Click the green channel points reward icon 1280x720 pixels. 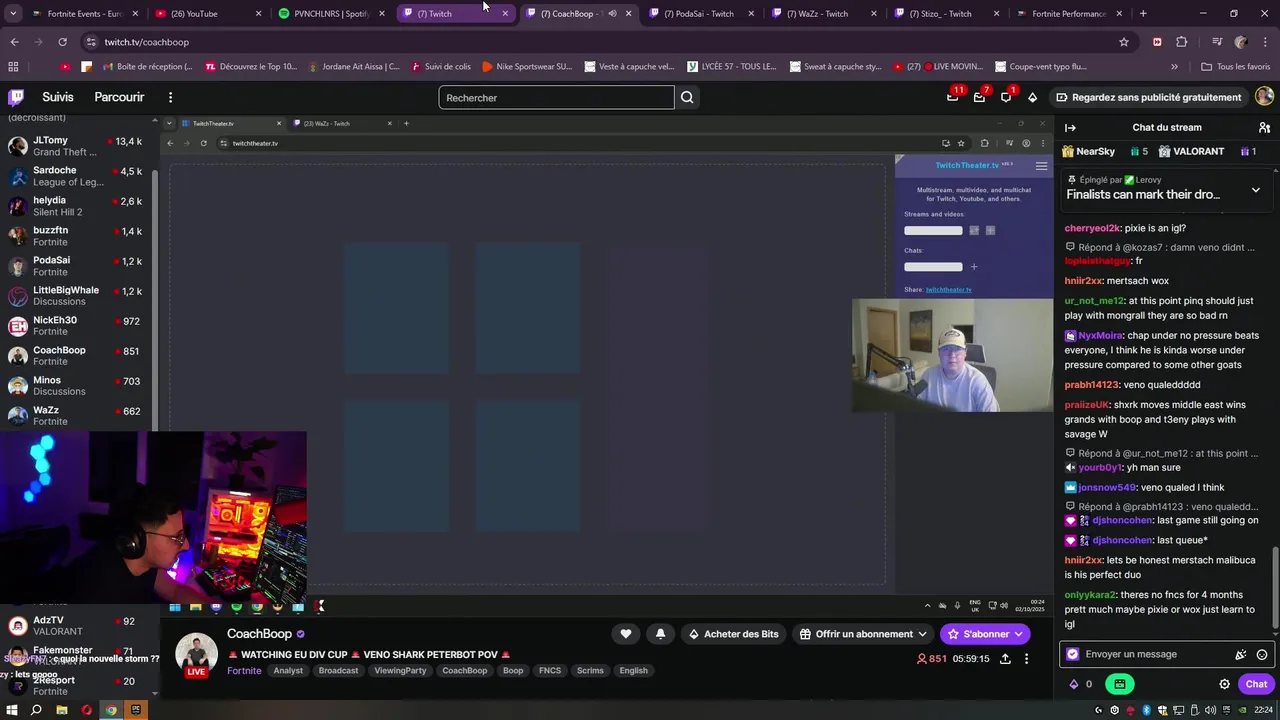[1120, 684]
